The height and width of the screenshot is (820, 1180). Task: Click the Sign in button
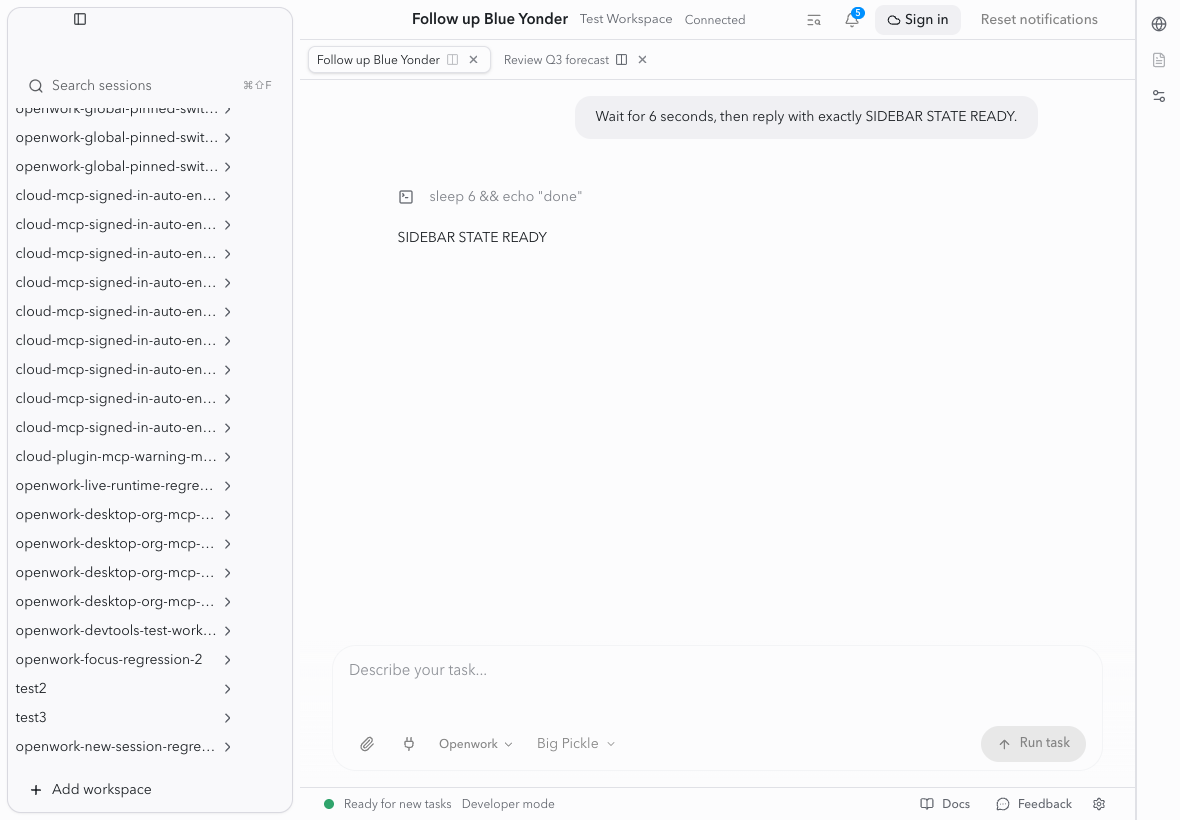click(917, 20)
